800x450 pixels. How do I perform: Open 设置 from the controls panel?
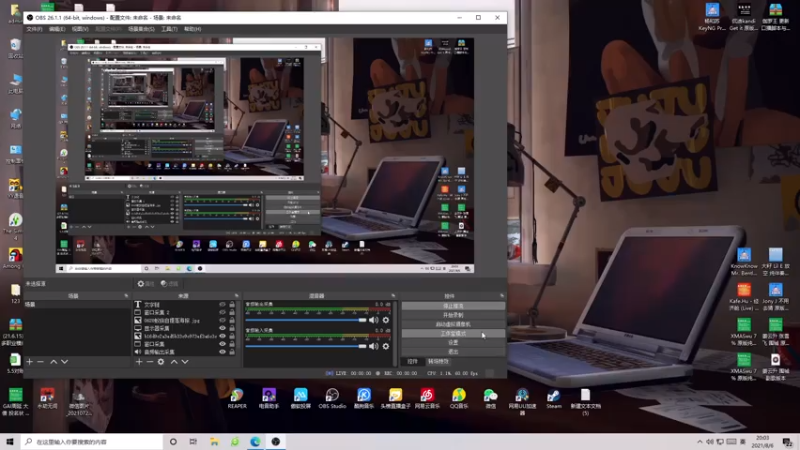(453, 343)
